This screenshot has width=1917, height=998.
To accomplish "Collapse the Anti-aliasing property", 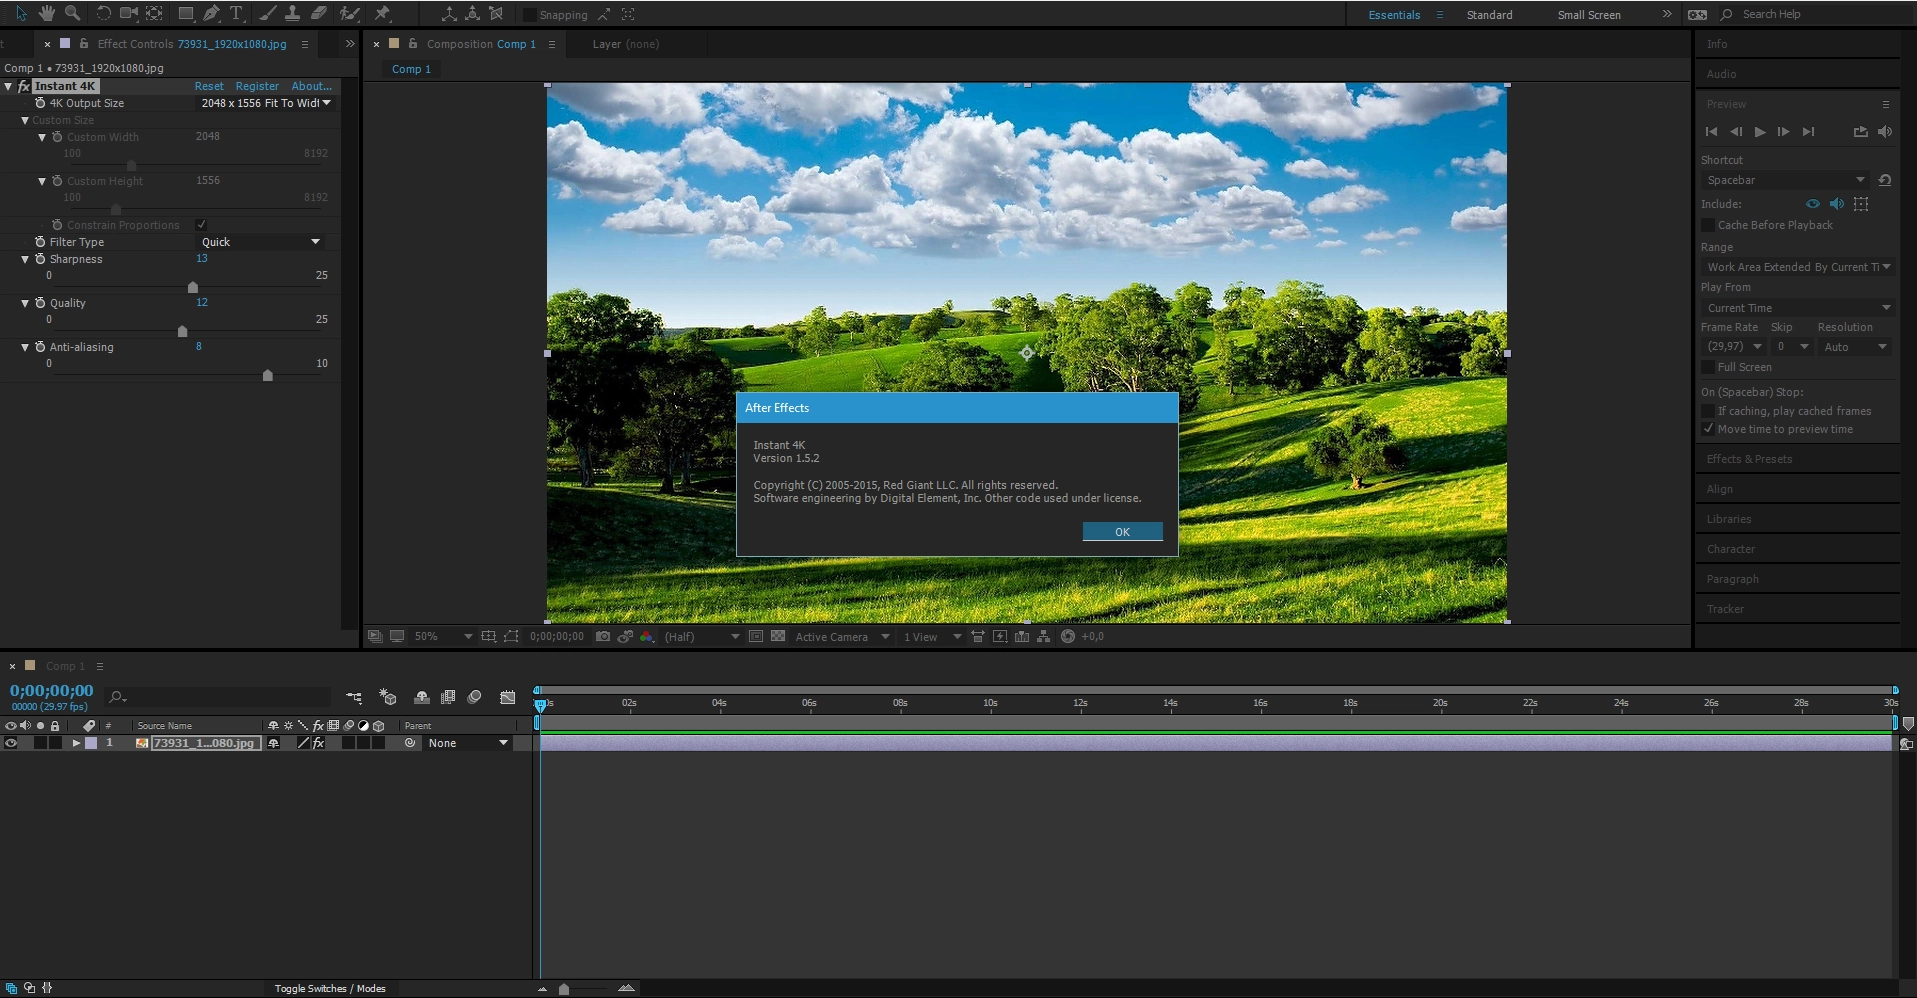I will point(25,347).
